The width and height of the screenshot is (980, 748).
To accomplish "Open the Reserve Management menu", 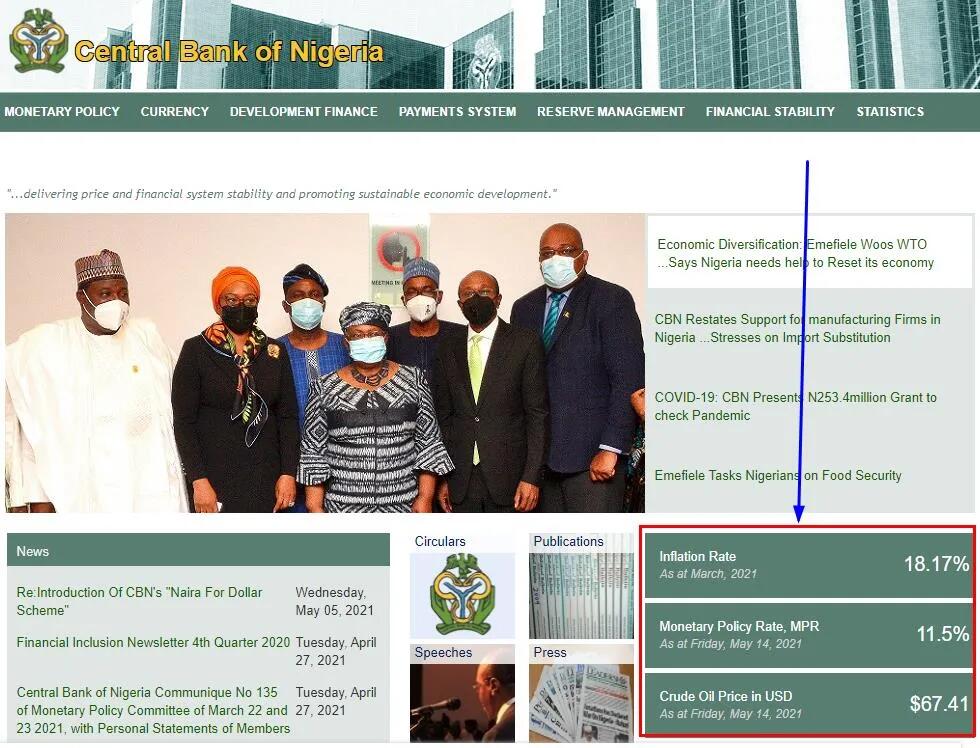I will (x=611, y=112).
